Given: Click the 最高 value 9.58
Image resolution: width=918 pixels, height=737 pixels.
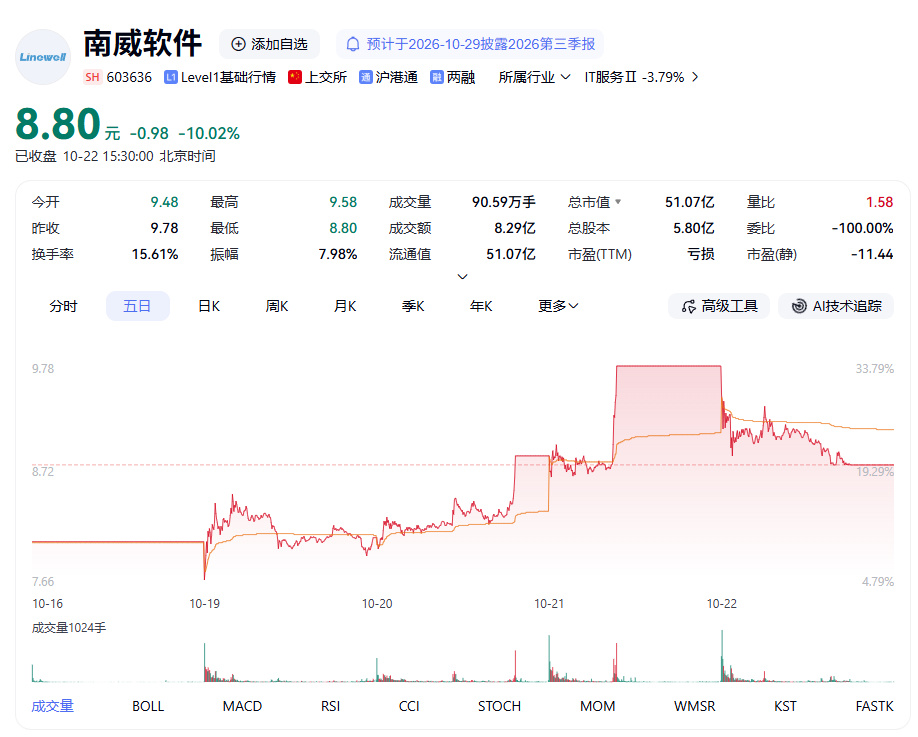Looking at the screenshot, I should (343, 202).
